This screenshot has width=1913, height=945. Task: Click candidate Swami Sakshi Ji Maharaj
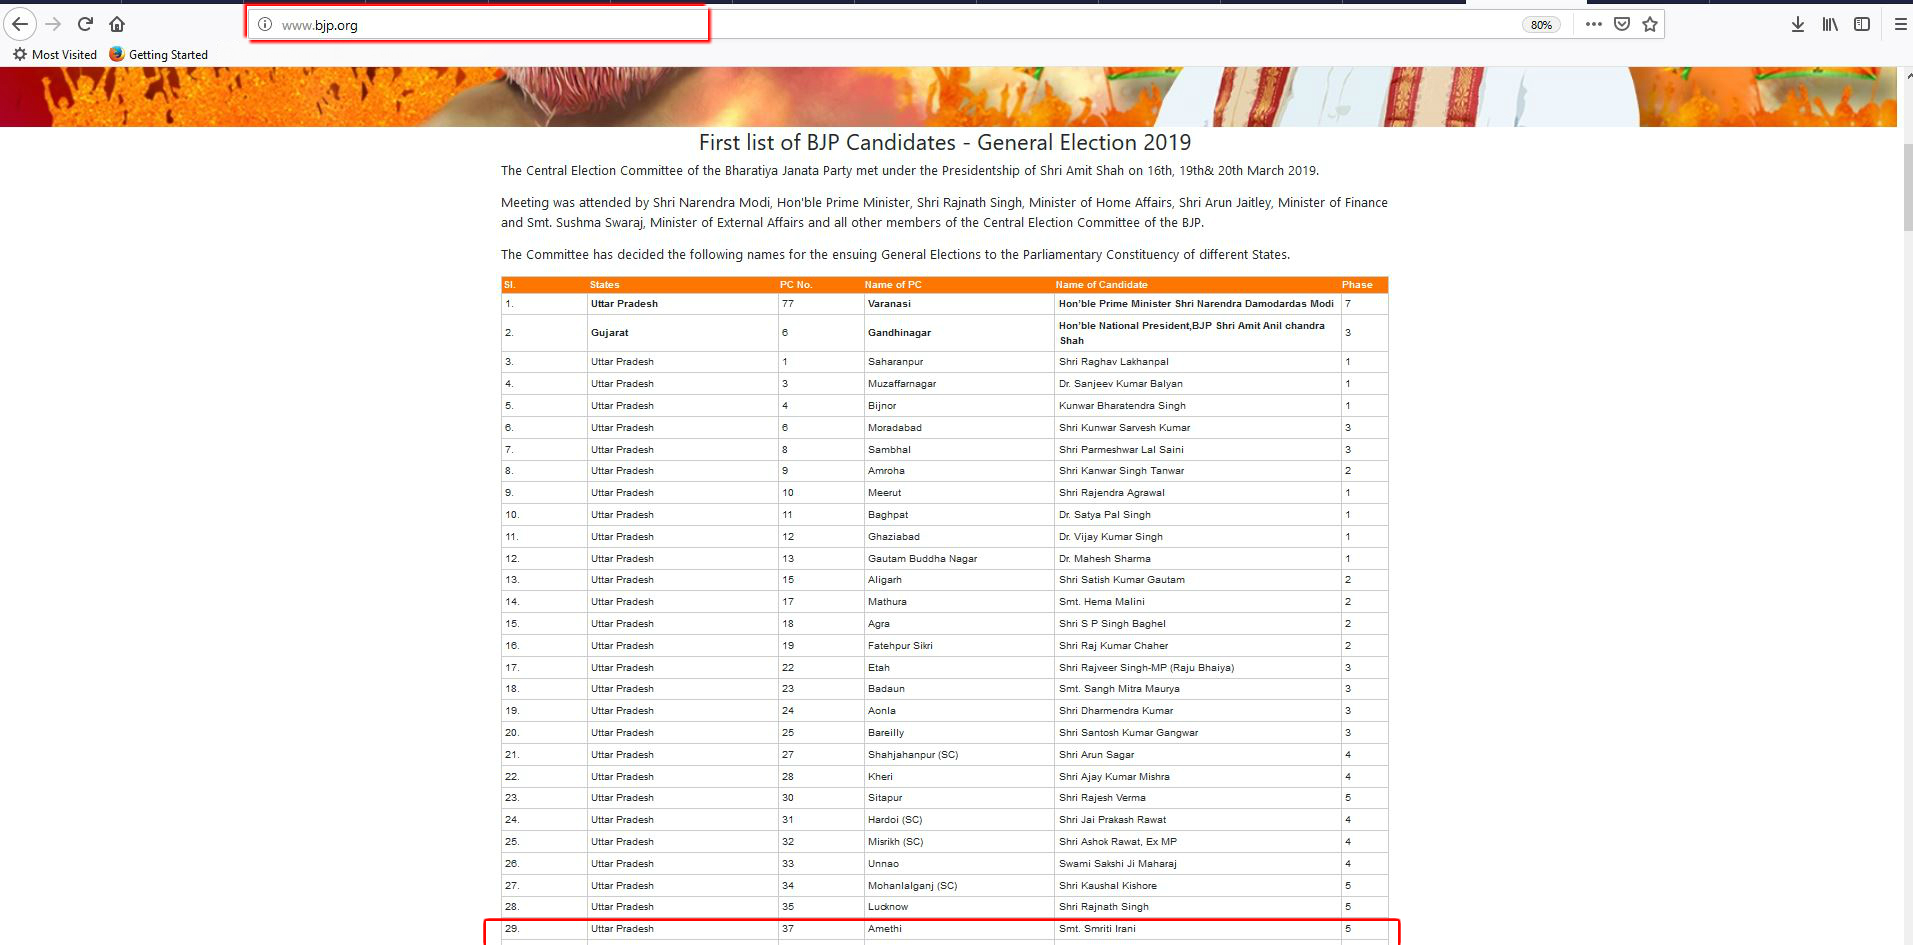tap(1117, 864)
